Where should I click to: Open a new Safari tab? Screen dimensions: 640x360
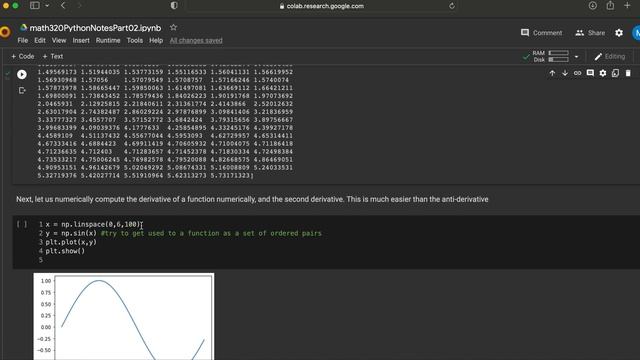coord(627,6)
